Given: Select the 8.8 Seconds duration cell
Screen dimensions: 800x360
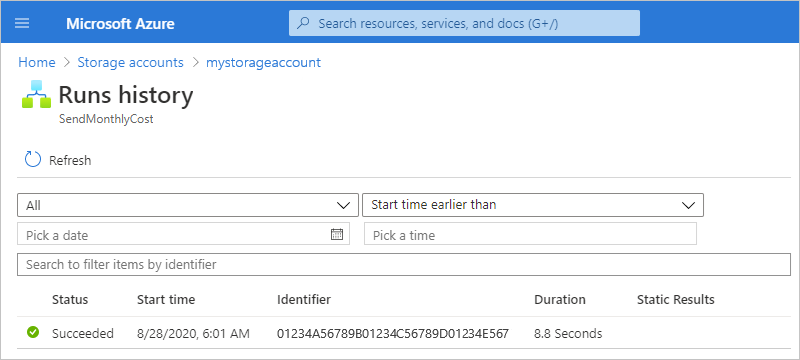Looking at the screenshot, I should 568,333.
